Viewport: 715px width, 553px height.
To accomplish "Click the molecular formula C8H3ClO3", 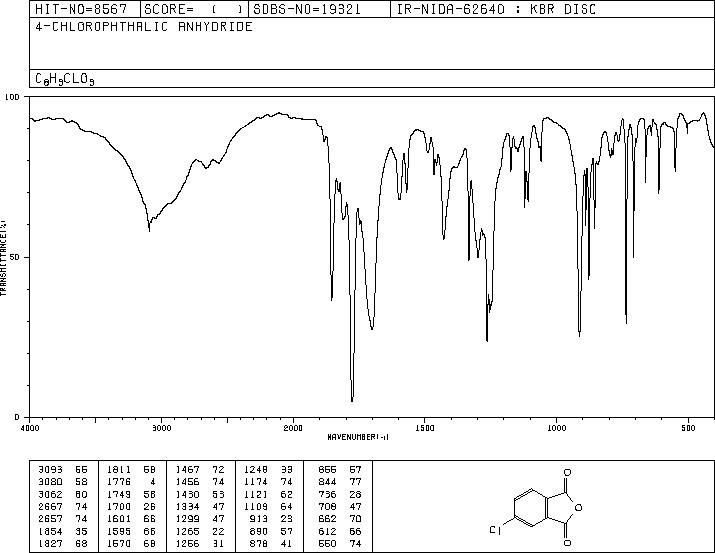I will coord(65,79).
